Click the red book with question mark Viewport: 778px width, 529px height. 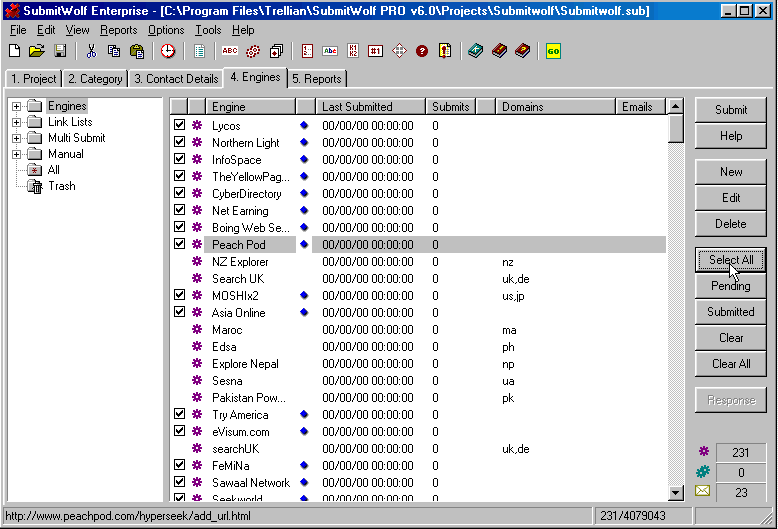(522, 51)
